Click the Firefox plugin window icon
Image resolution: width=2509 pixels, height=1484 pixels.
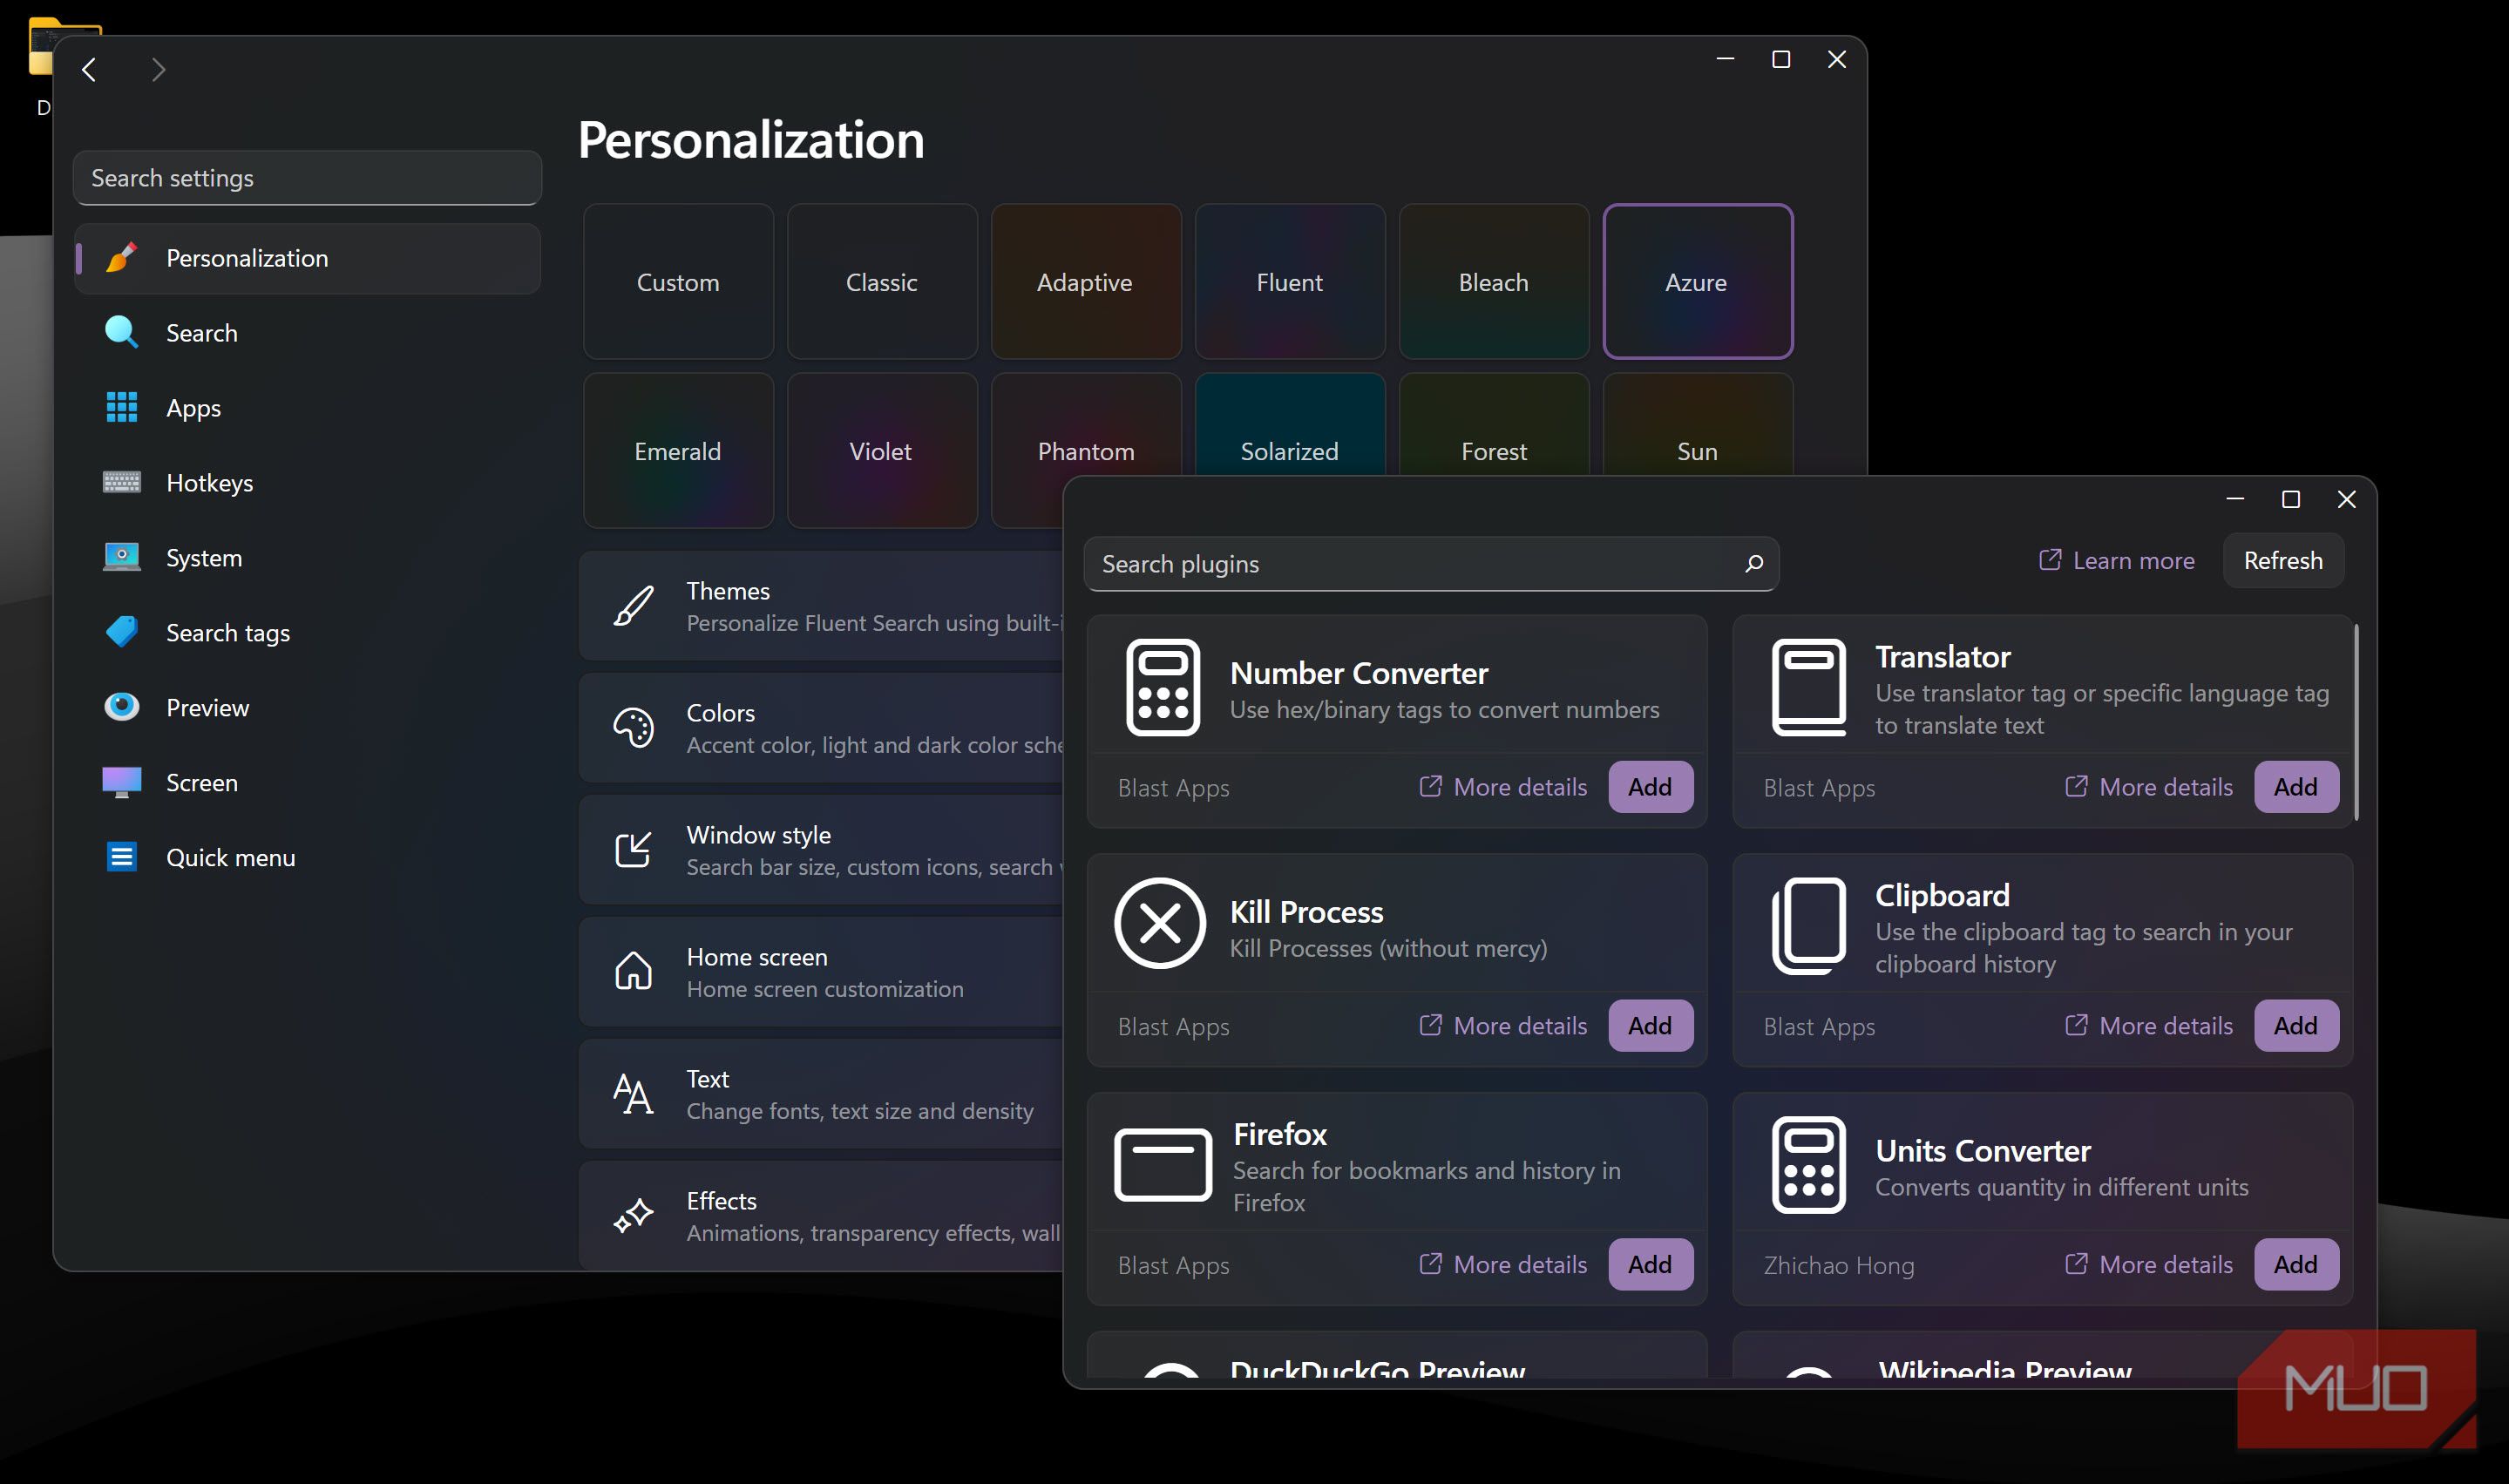[1163, 1165]
